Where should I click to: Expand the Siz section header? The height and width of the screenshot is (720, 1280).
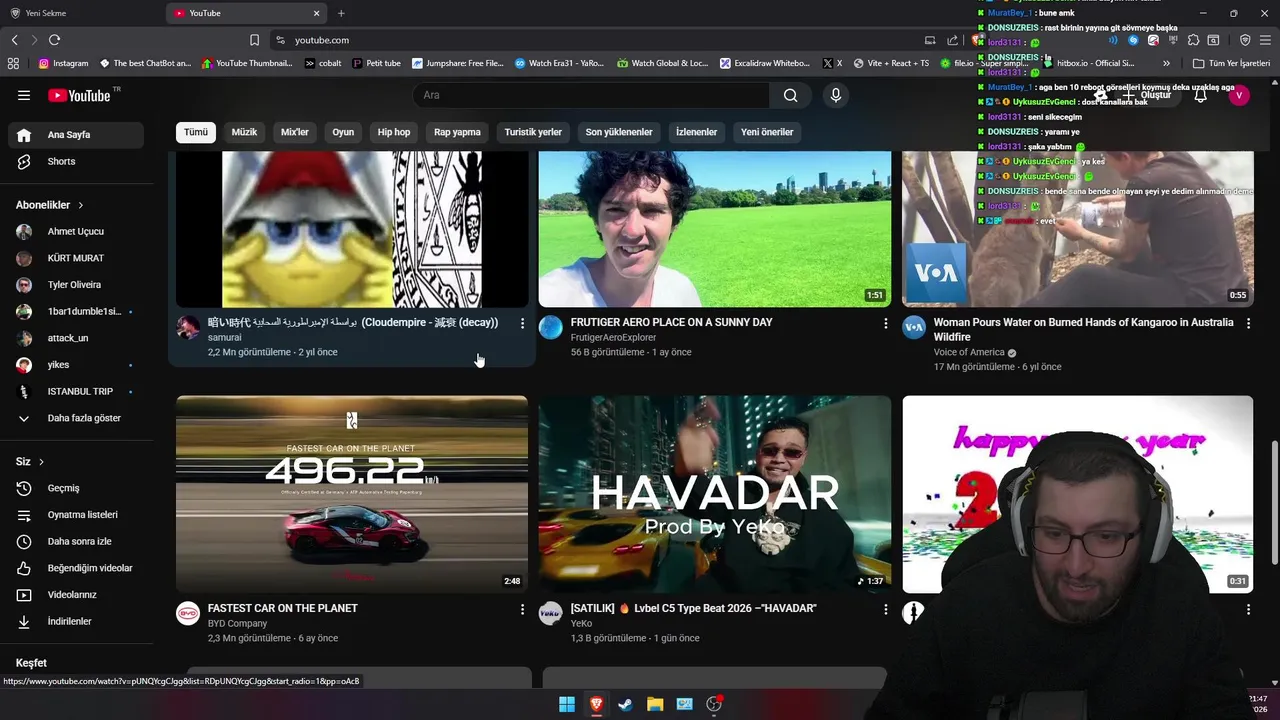click(x=30, y=462)
